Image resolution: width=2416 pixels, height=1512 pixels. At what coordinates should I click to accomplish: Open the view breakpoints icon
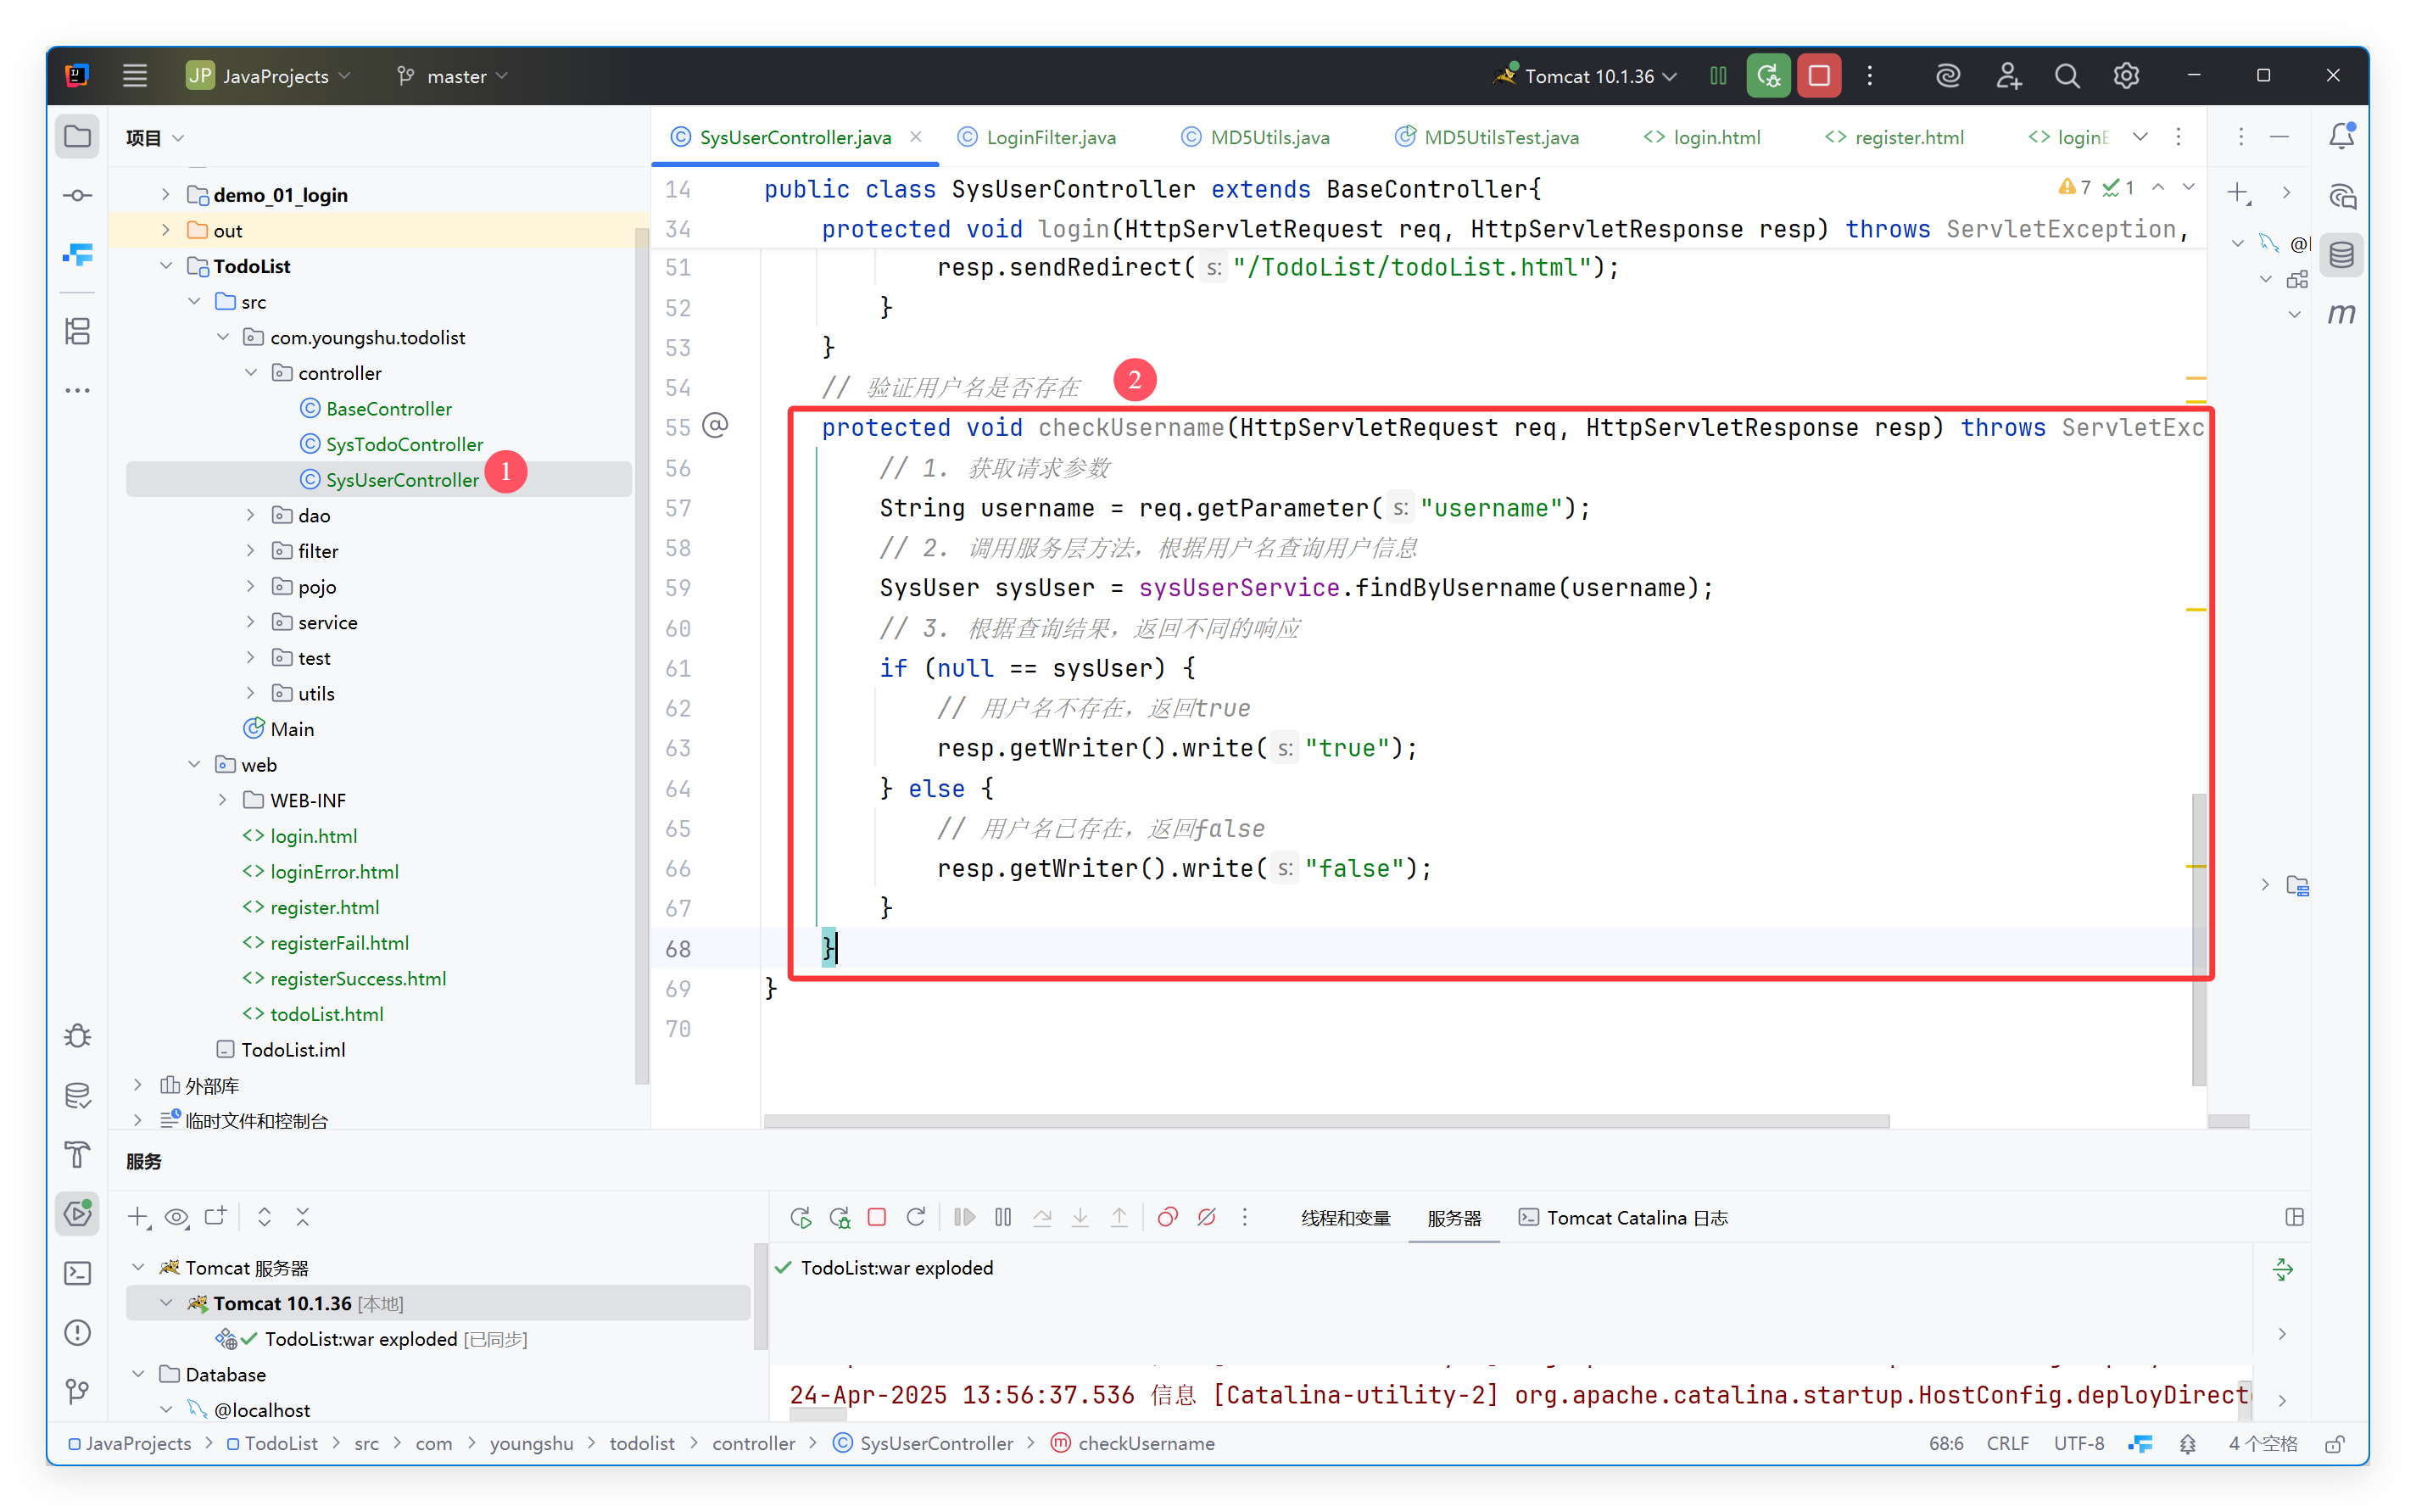tap(1167, 1217)
